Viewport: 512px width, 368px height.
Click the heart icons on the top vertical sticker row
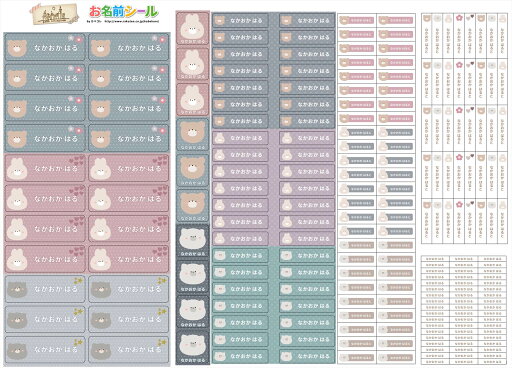tap(470, 17)
